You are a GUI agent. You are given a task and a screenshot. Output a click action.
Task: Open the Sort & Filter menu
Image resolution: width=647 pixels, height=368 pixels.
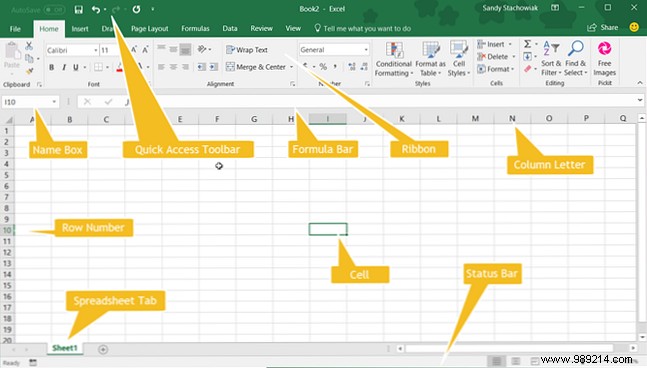coord(551,59)
